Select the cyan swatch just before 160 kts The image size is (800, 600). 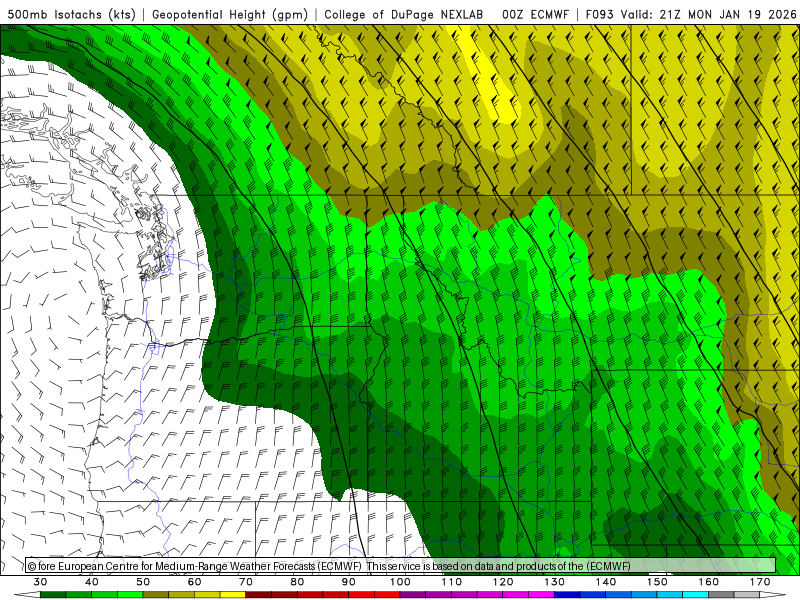695,595
